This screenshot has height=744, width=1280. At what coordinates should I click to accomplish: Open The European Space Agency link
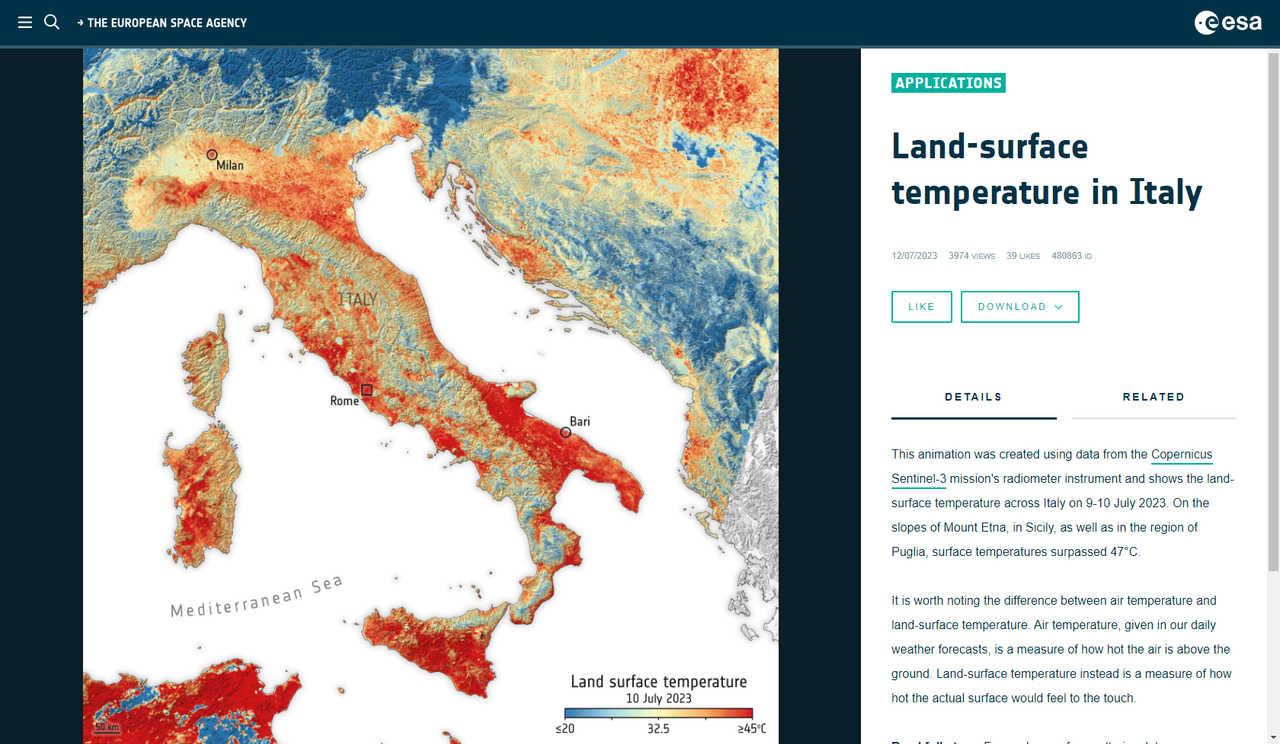(162, 22)
